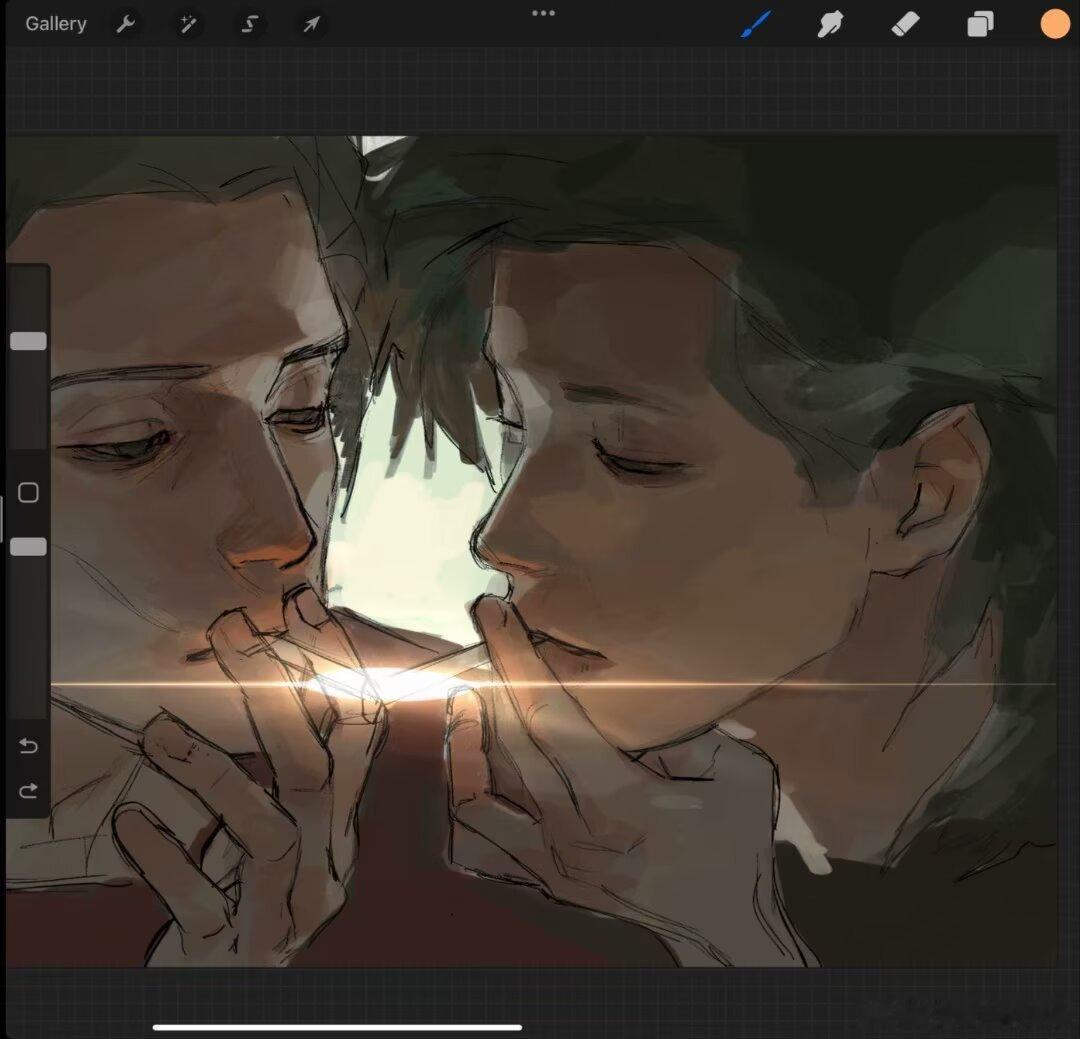Click the brush size slider handle
The width and height of the screenshot is (1080, 1039).
28,341
